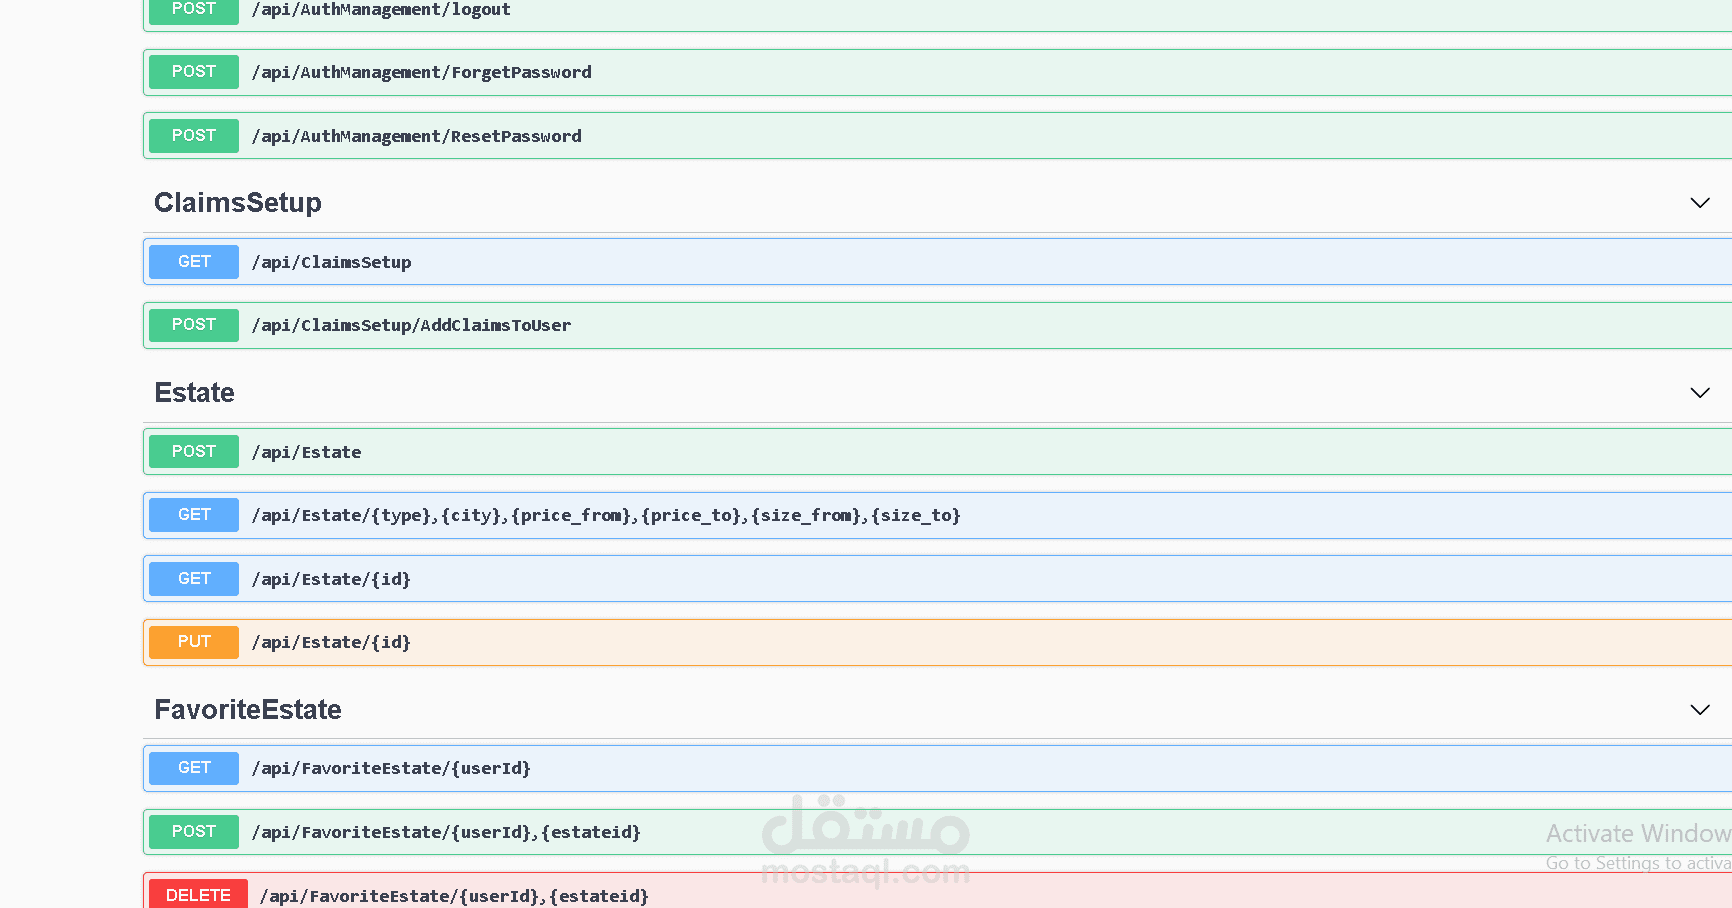1732x908 pixels.
Task: Select the POST badge for /api/AuthManagement/logout
Action: click(193, 9)
